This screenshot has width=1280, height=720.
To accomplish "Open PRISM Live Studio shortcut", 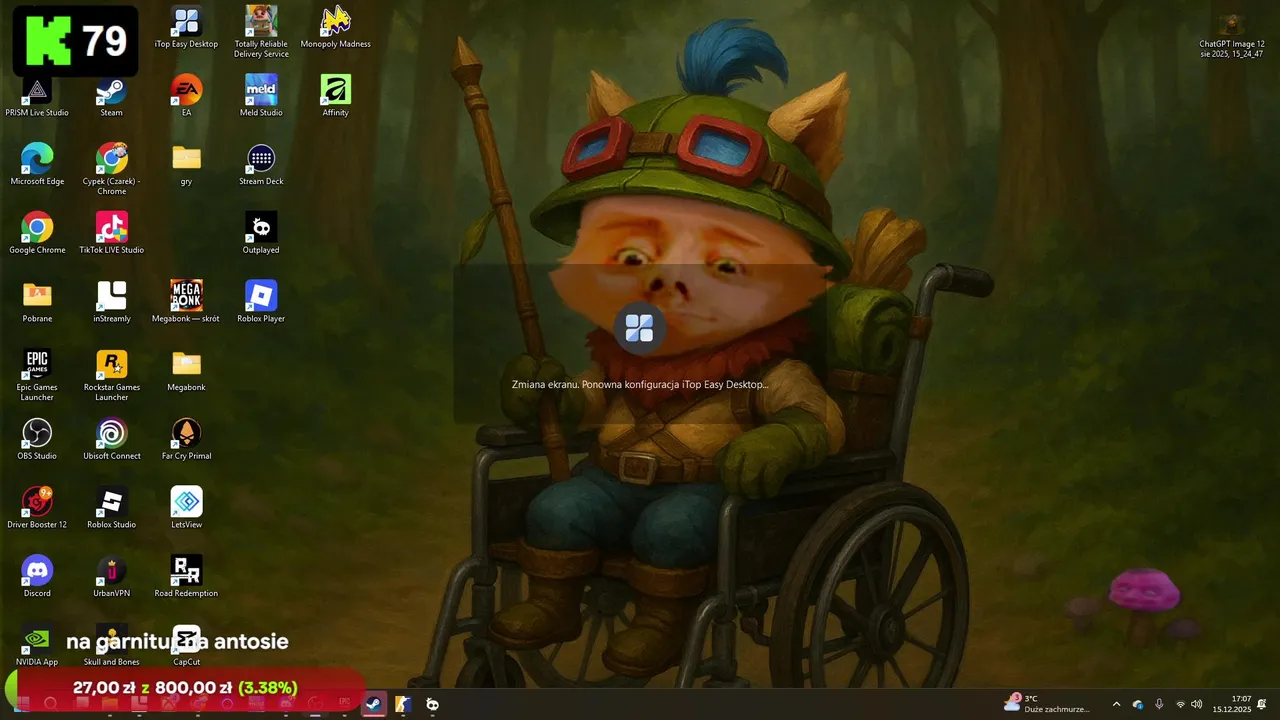I will 37,96.
